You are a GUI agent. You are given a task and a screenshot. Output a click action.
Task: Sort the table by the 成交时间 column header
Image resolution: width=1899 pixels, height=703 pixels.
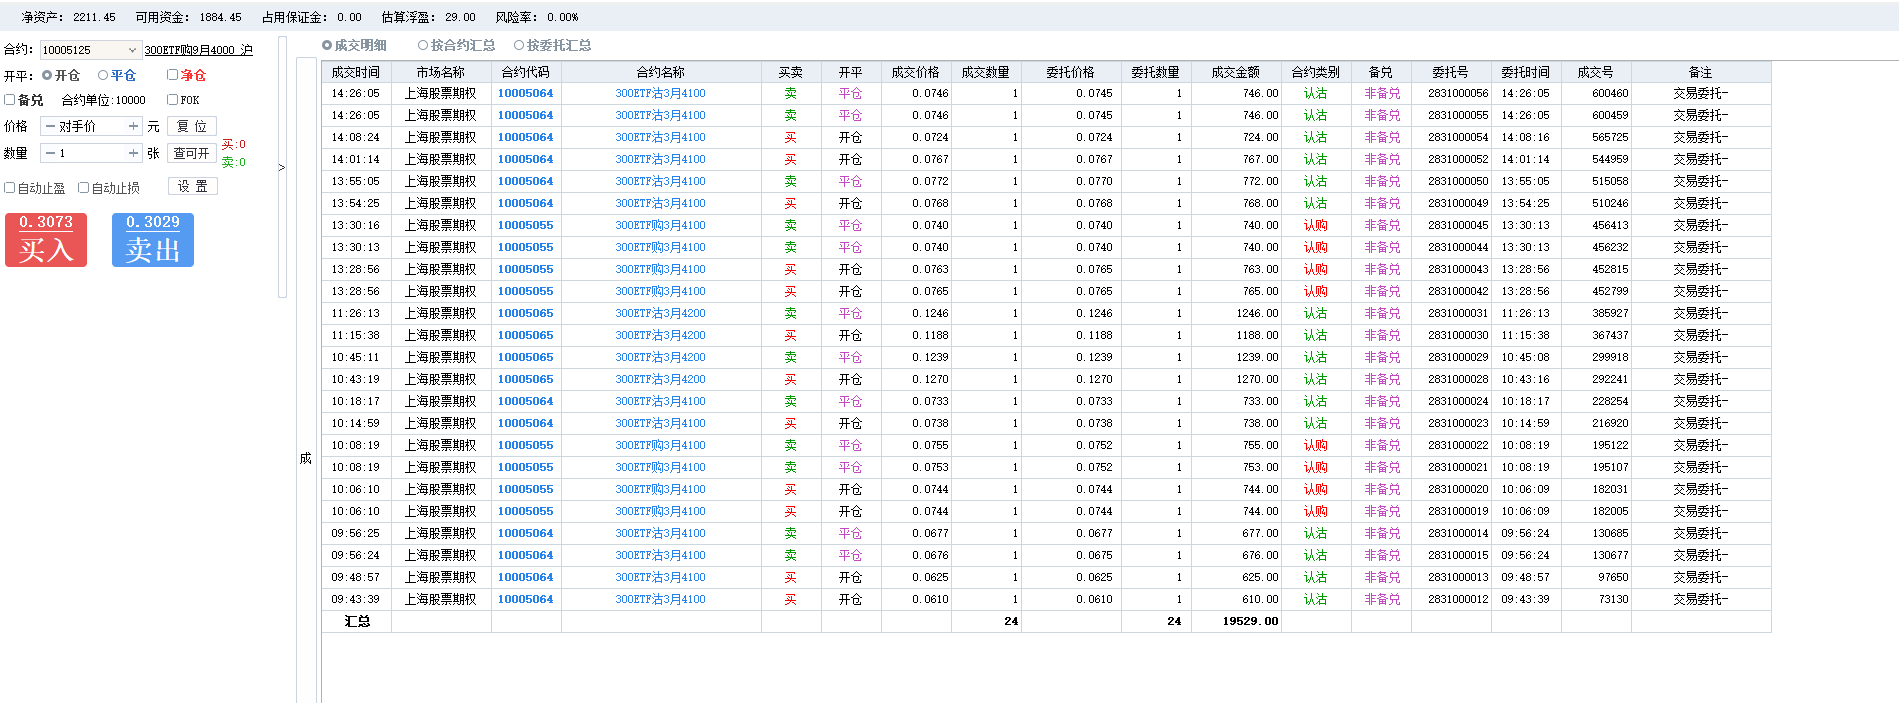[355, 72]
